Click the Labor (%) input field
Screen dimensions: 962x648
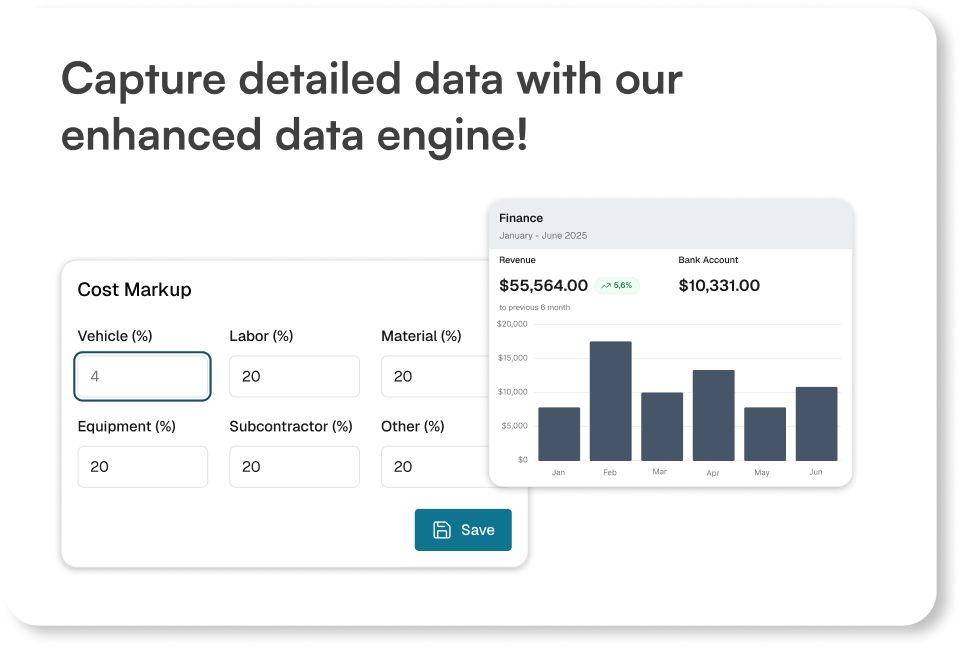point(294,377)
